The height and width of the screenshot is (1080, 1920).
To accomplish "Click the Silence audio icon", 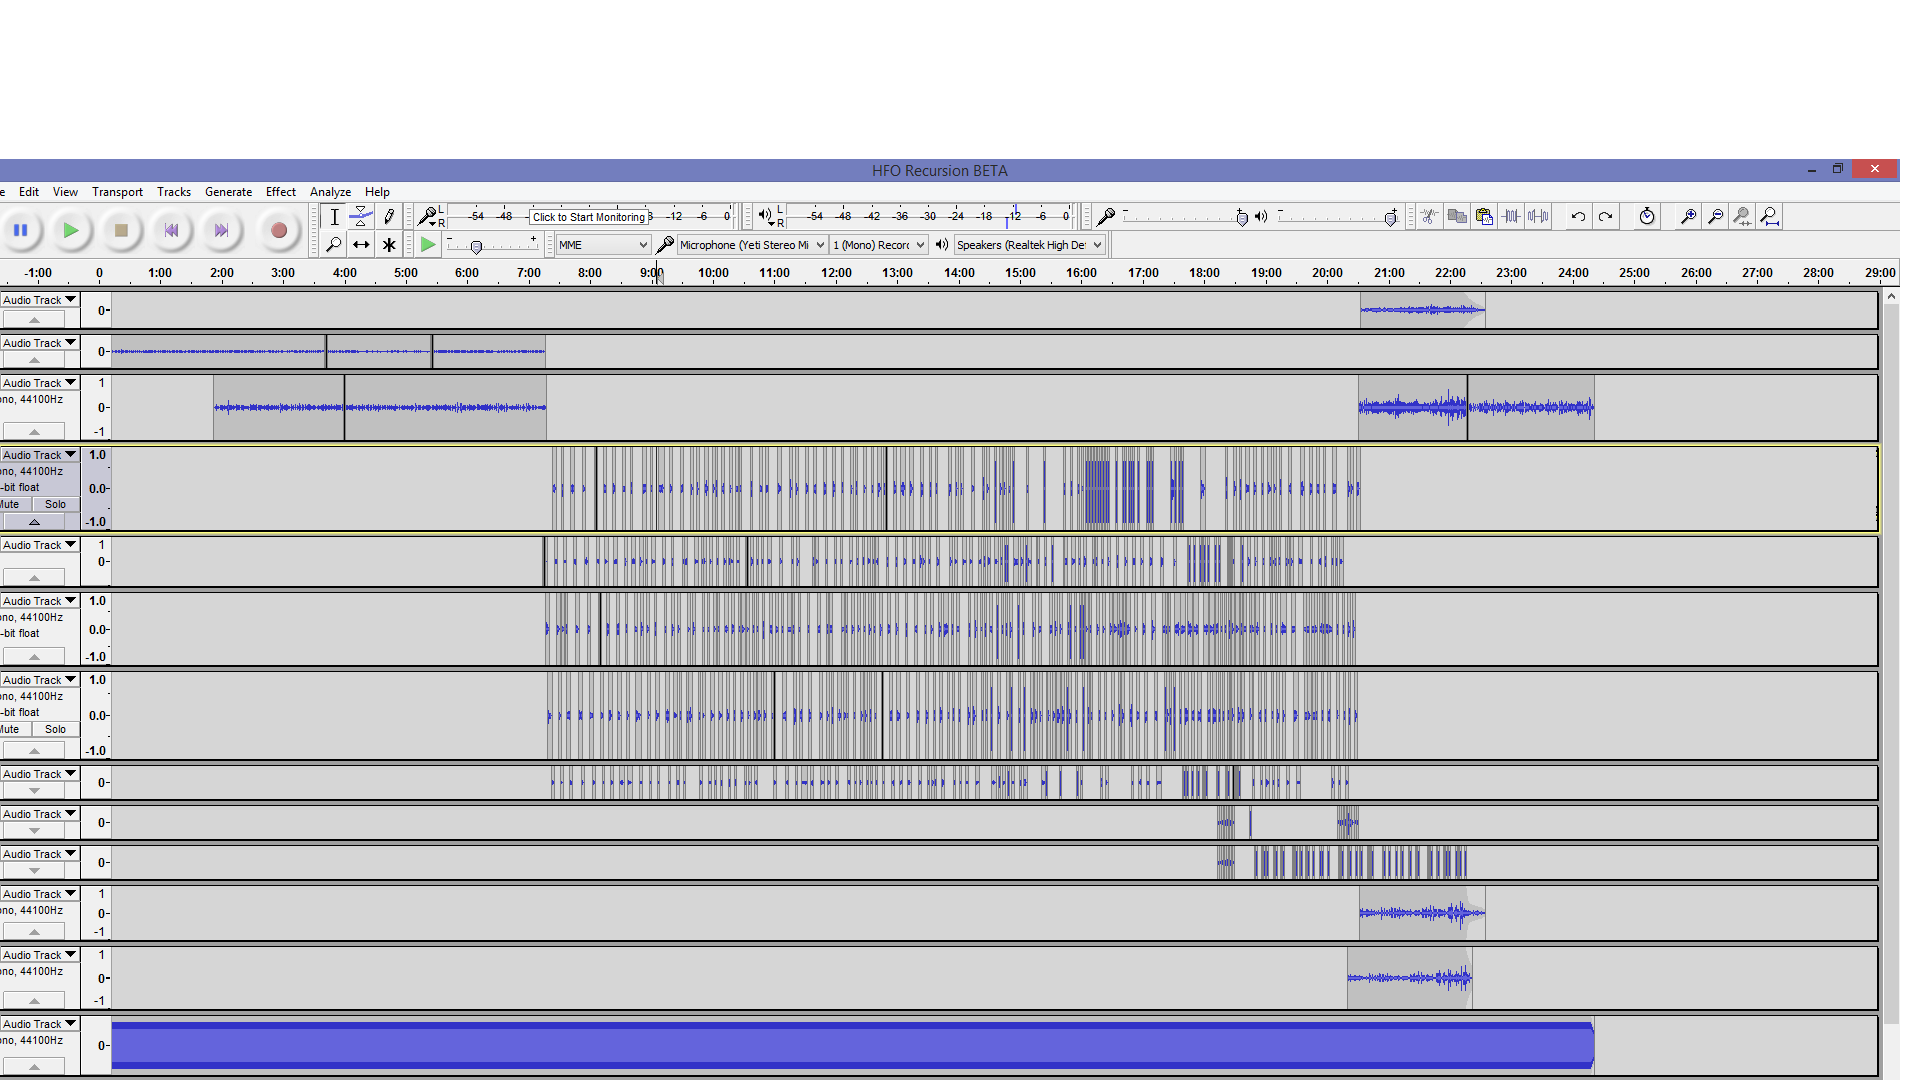I will pyautogui.click(x=1538, y=216).
